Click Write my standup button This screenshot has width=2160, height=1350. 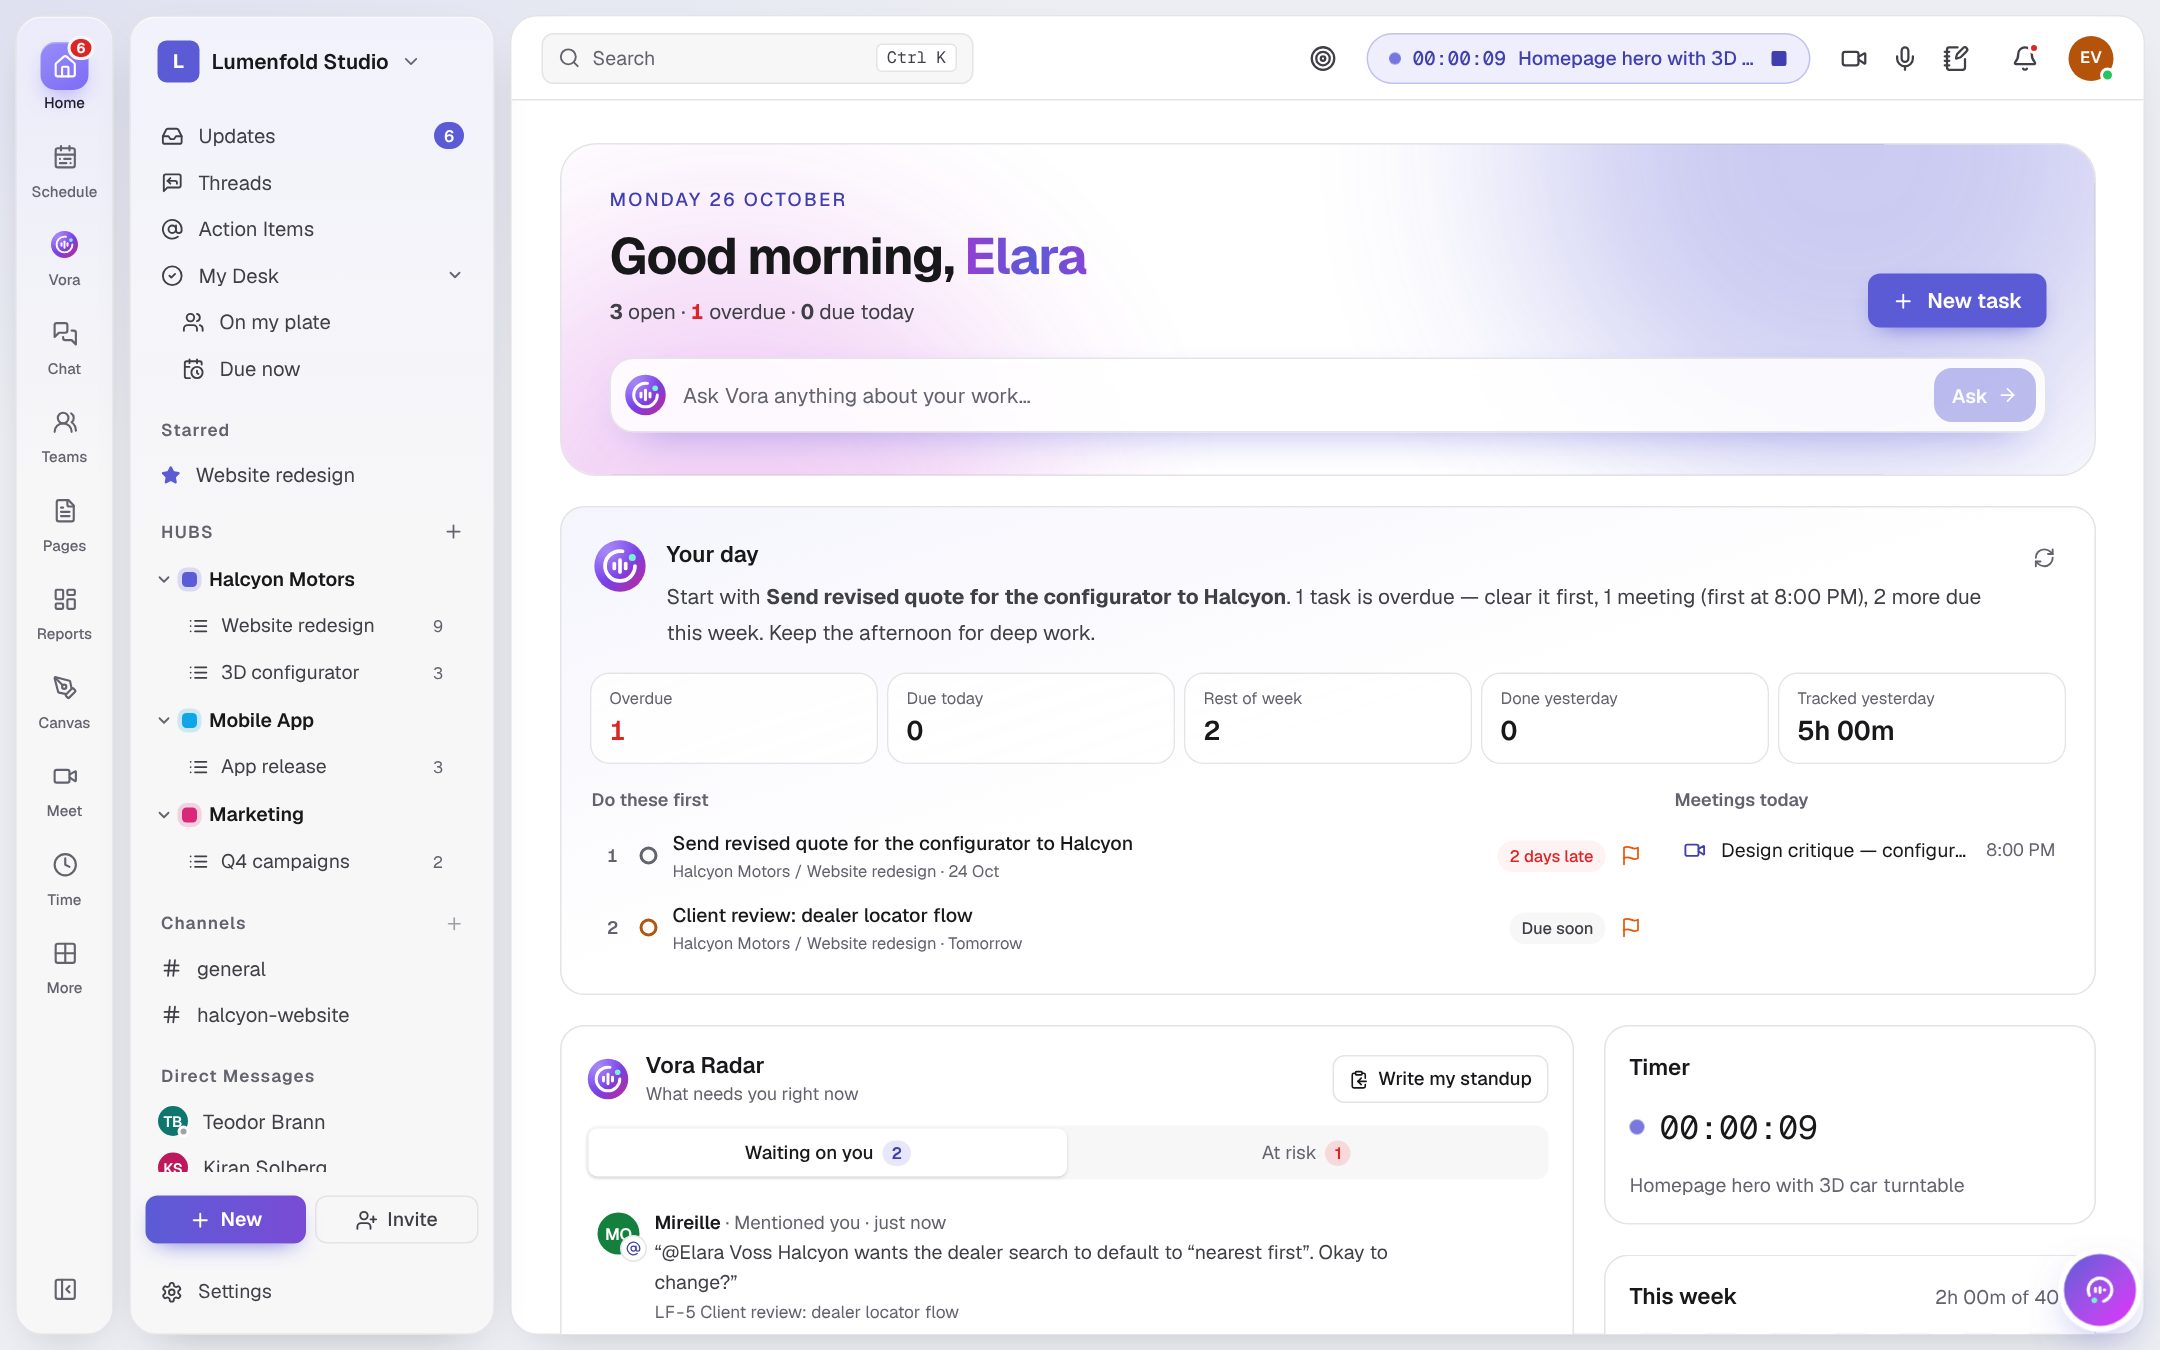point(1440,1078)
